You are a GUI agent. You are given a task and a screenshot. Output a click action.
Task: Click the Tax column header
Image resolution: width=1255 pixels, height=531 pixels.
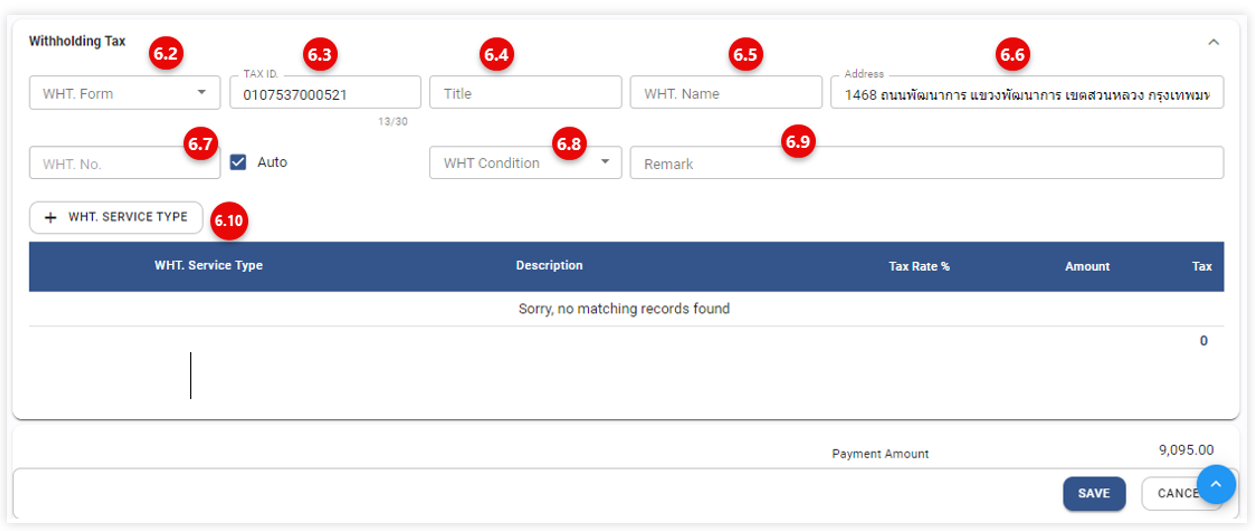click(x=1201, y=267)
